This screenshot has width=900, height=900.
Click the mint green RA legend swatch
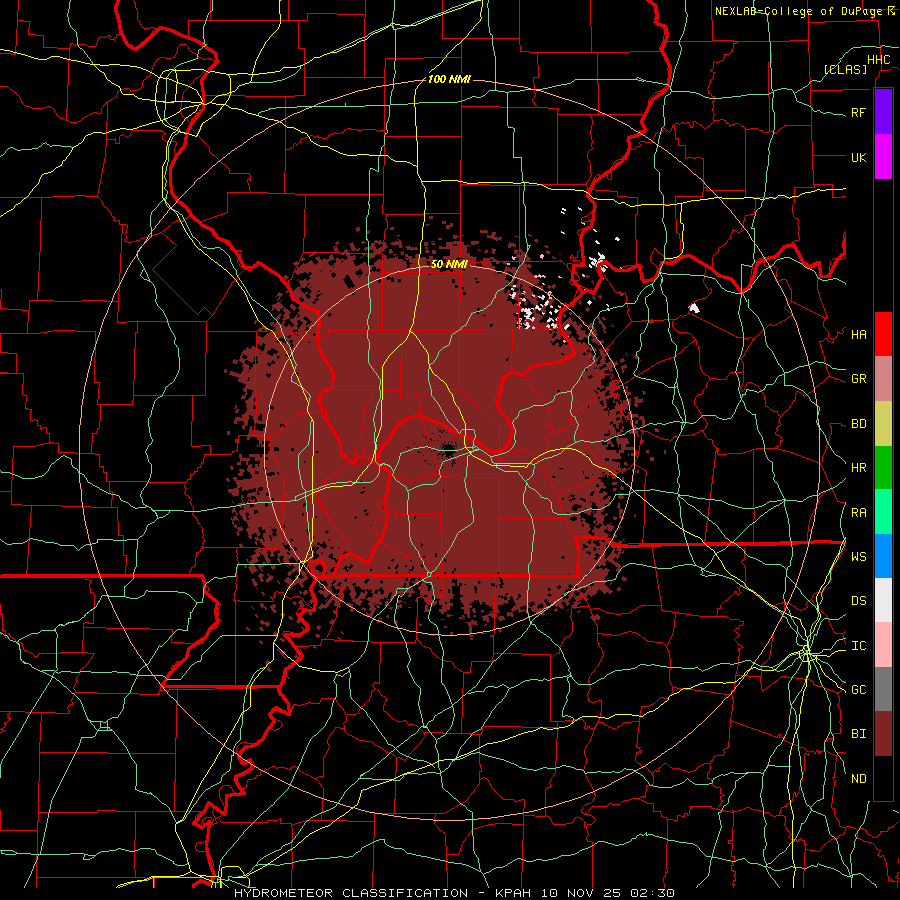coord(883,512)
